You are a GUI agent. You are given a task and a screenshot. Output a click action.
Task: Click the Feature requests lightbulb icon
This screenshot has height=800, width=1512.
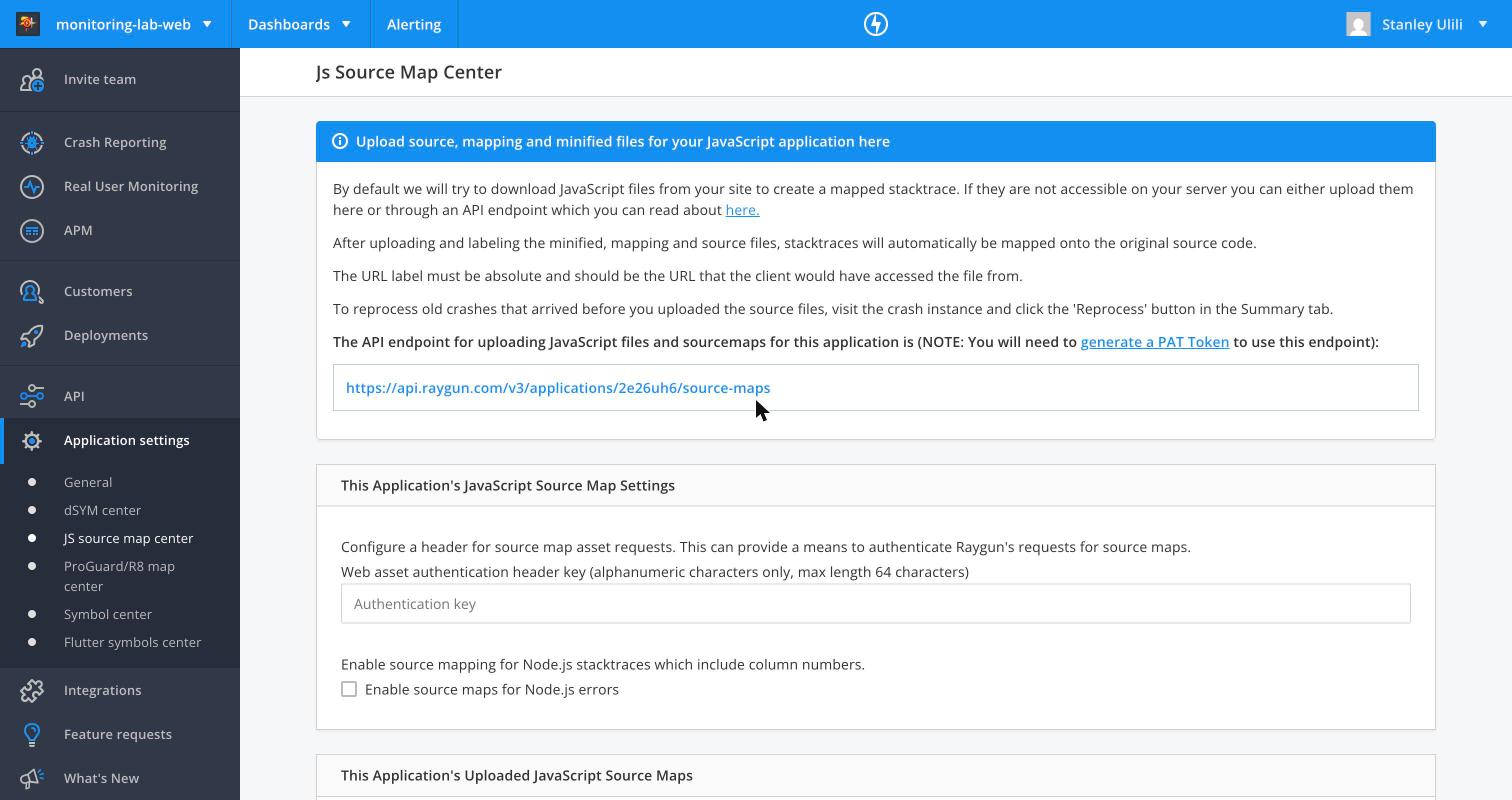tap(32, 734)
